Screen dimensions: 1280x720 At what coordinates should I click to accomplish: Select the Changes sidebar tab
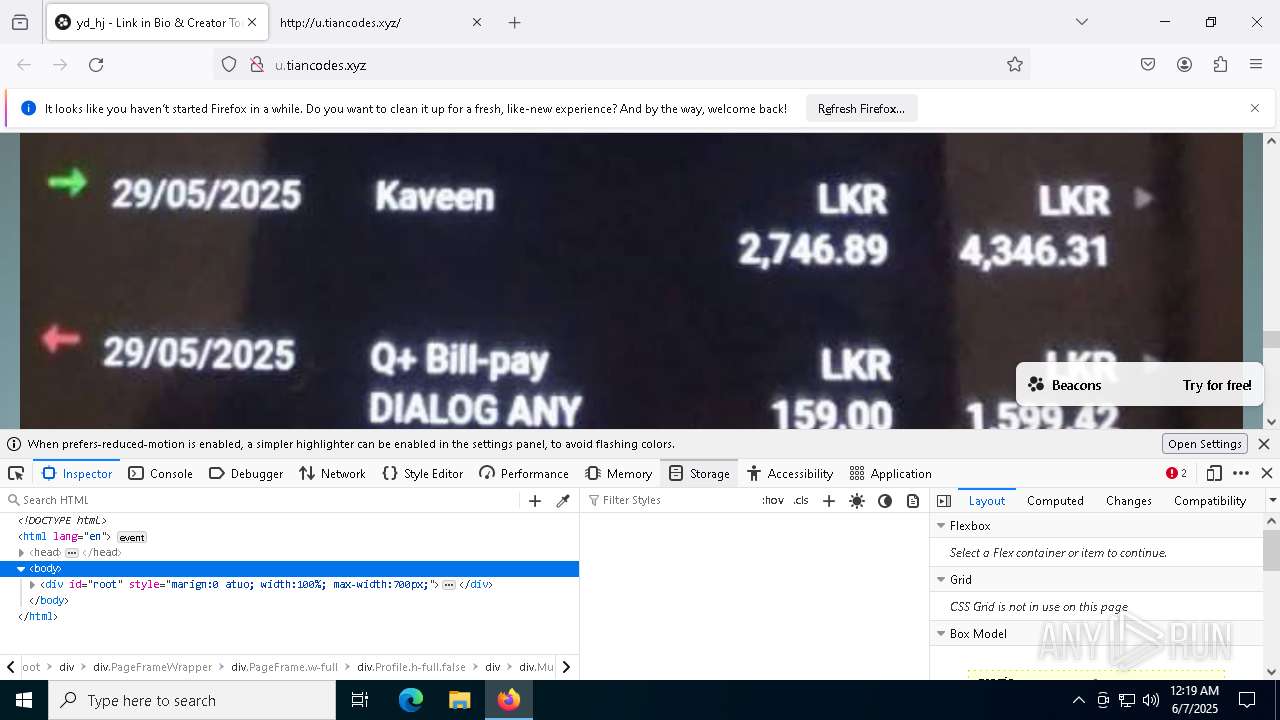[1129, 501]
